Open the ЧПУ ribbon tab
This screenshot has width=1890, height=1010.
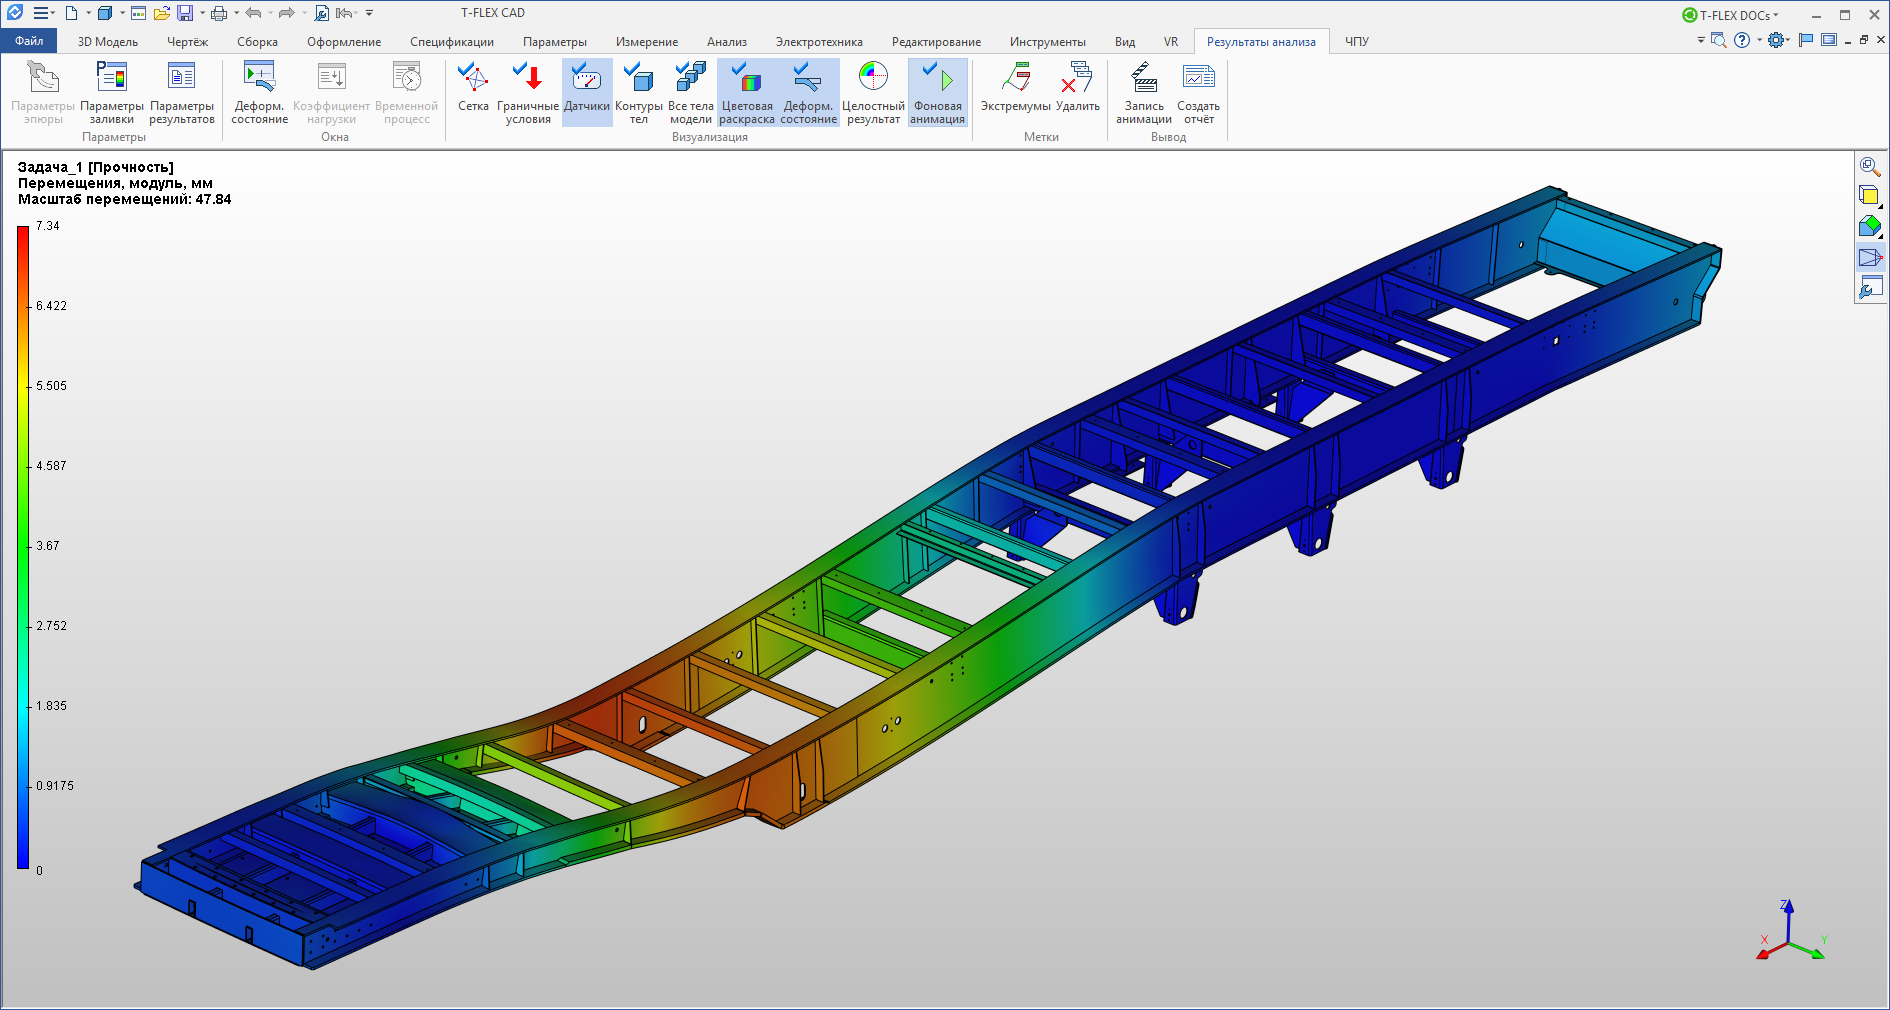pyautogui.click(x=1357, y=42)
